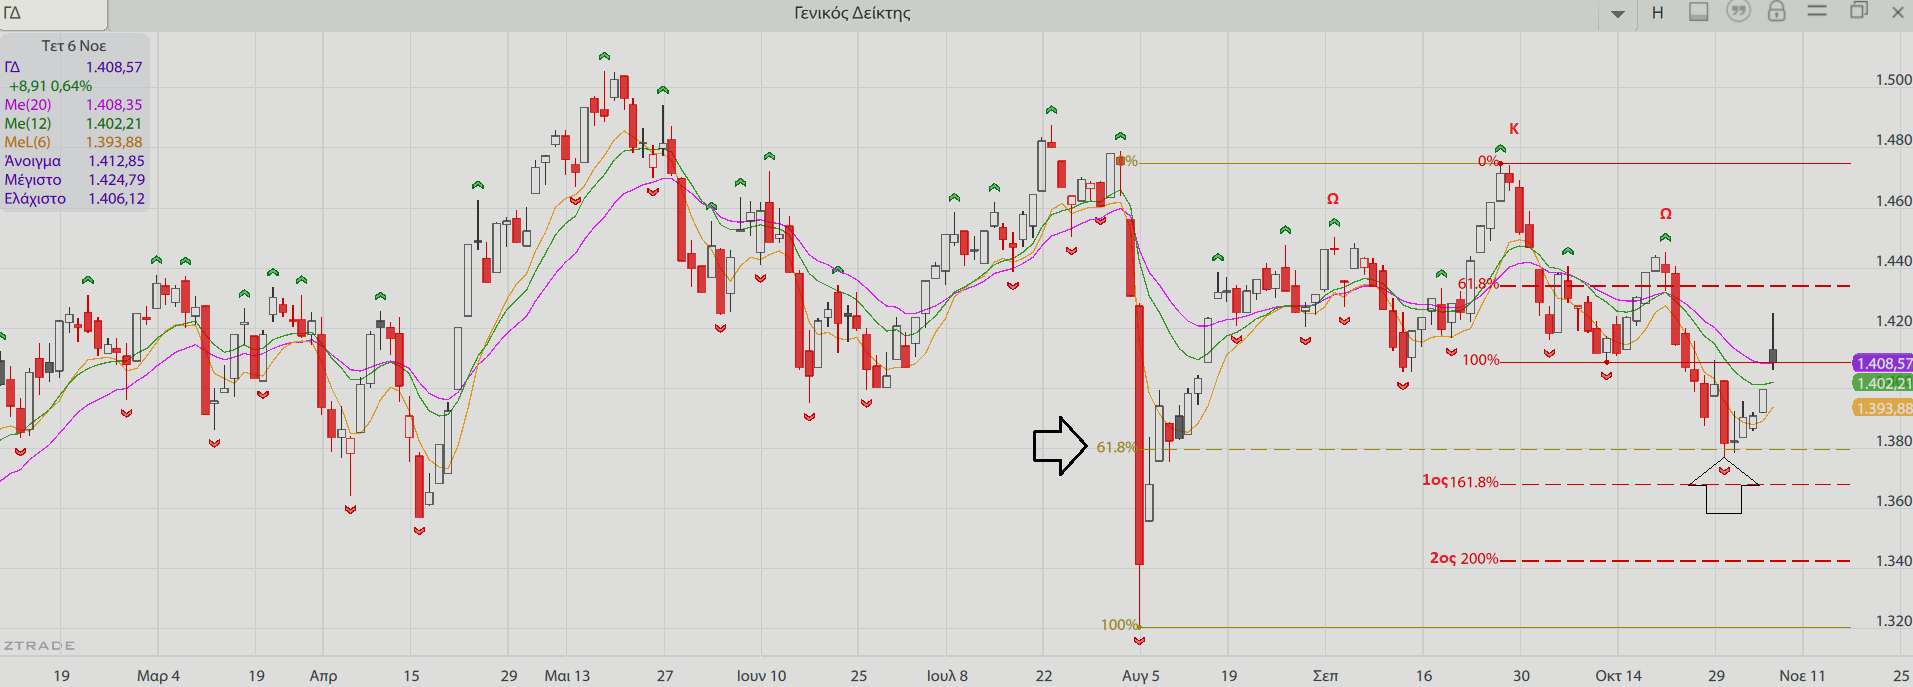Select the red 100% Fibonacci level label
1913x687 pixels.
(1481, 360)
